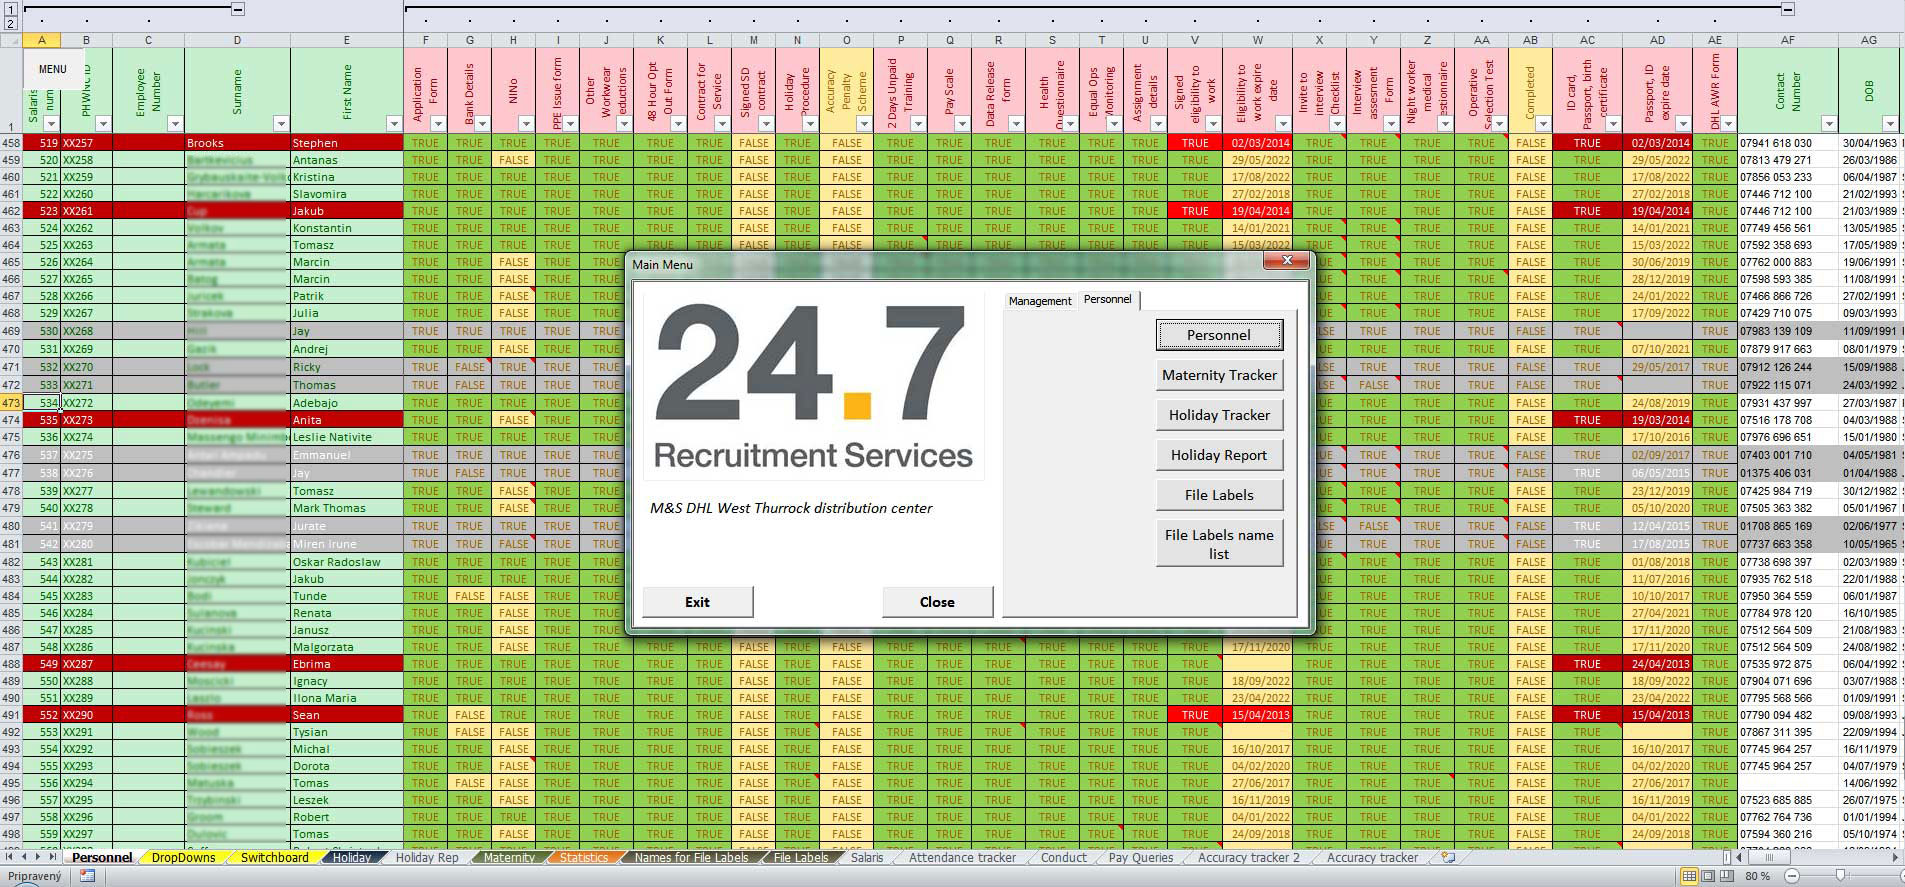Select column header AG
The image size is (1905, 887).
(1868, 40)
